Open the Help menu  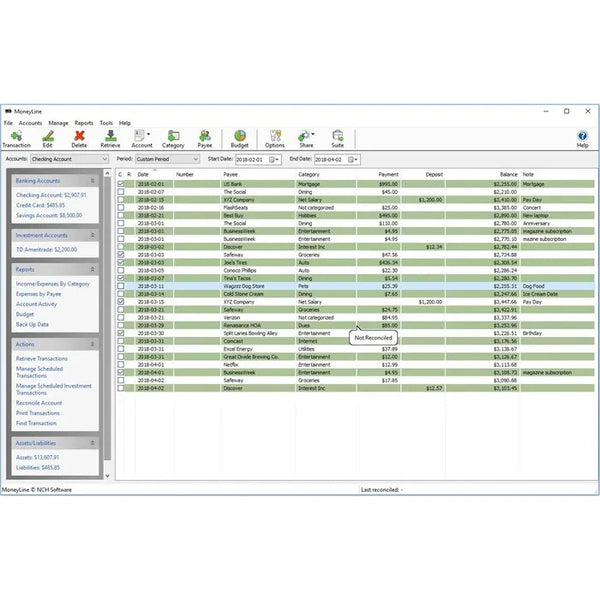pos(125,123)
